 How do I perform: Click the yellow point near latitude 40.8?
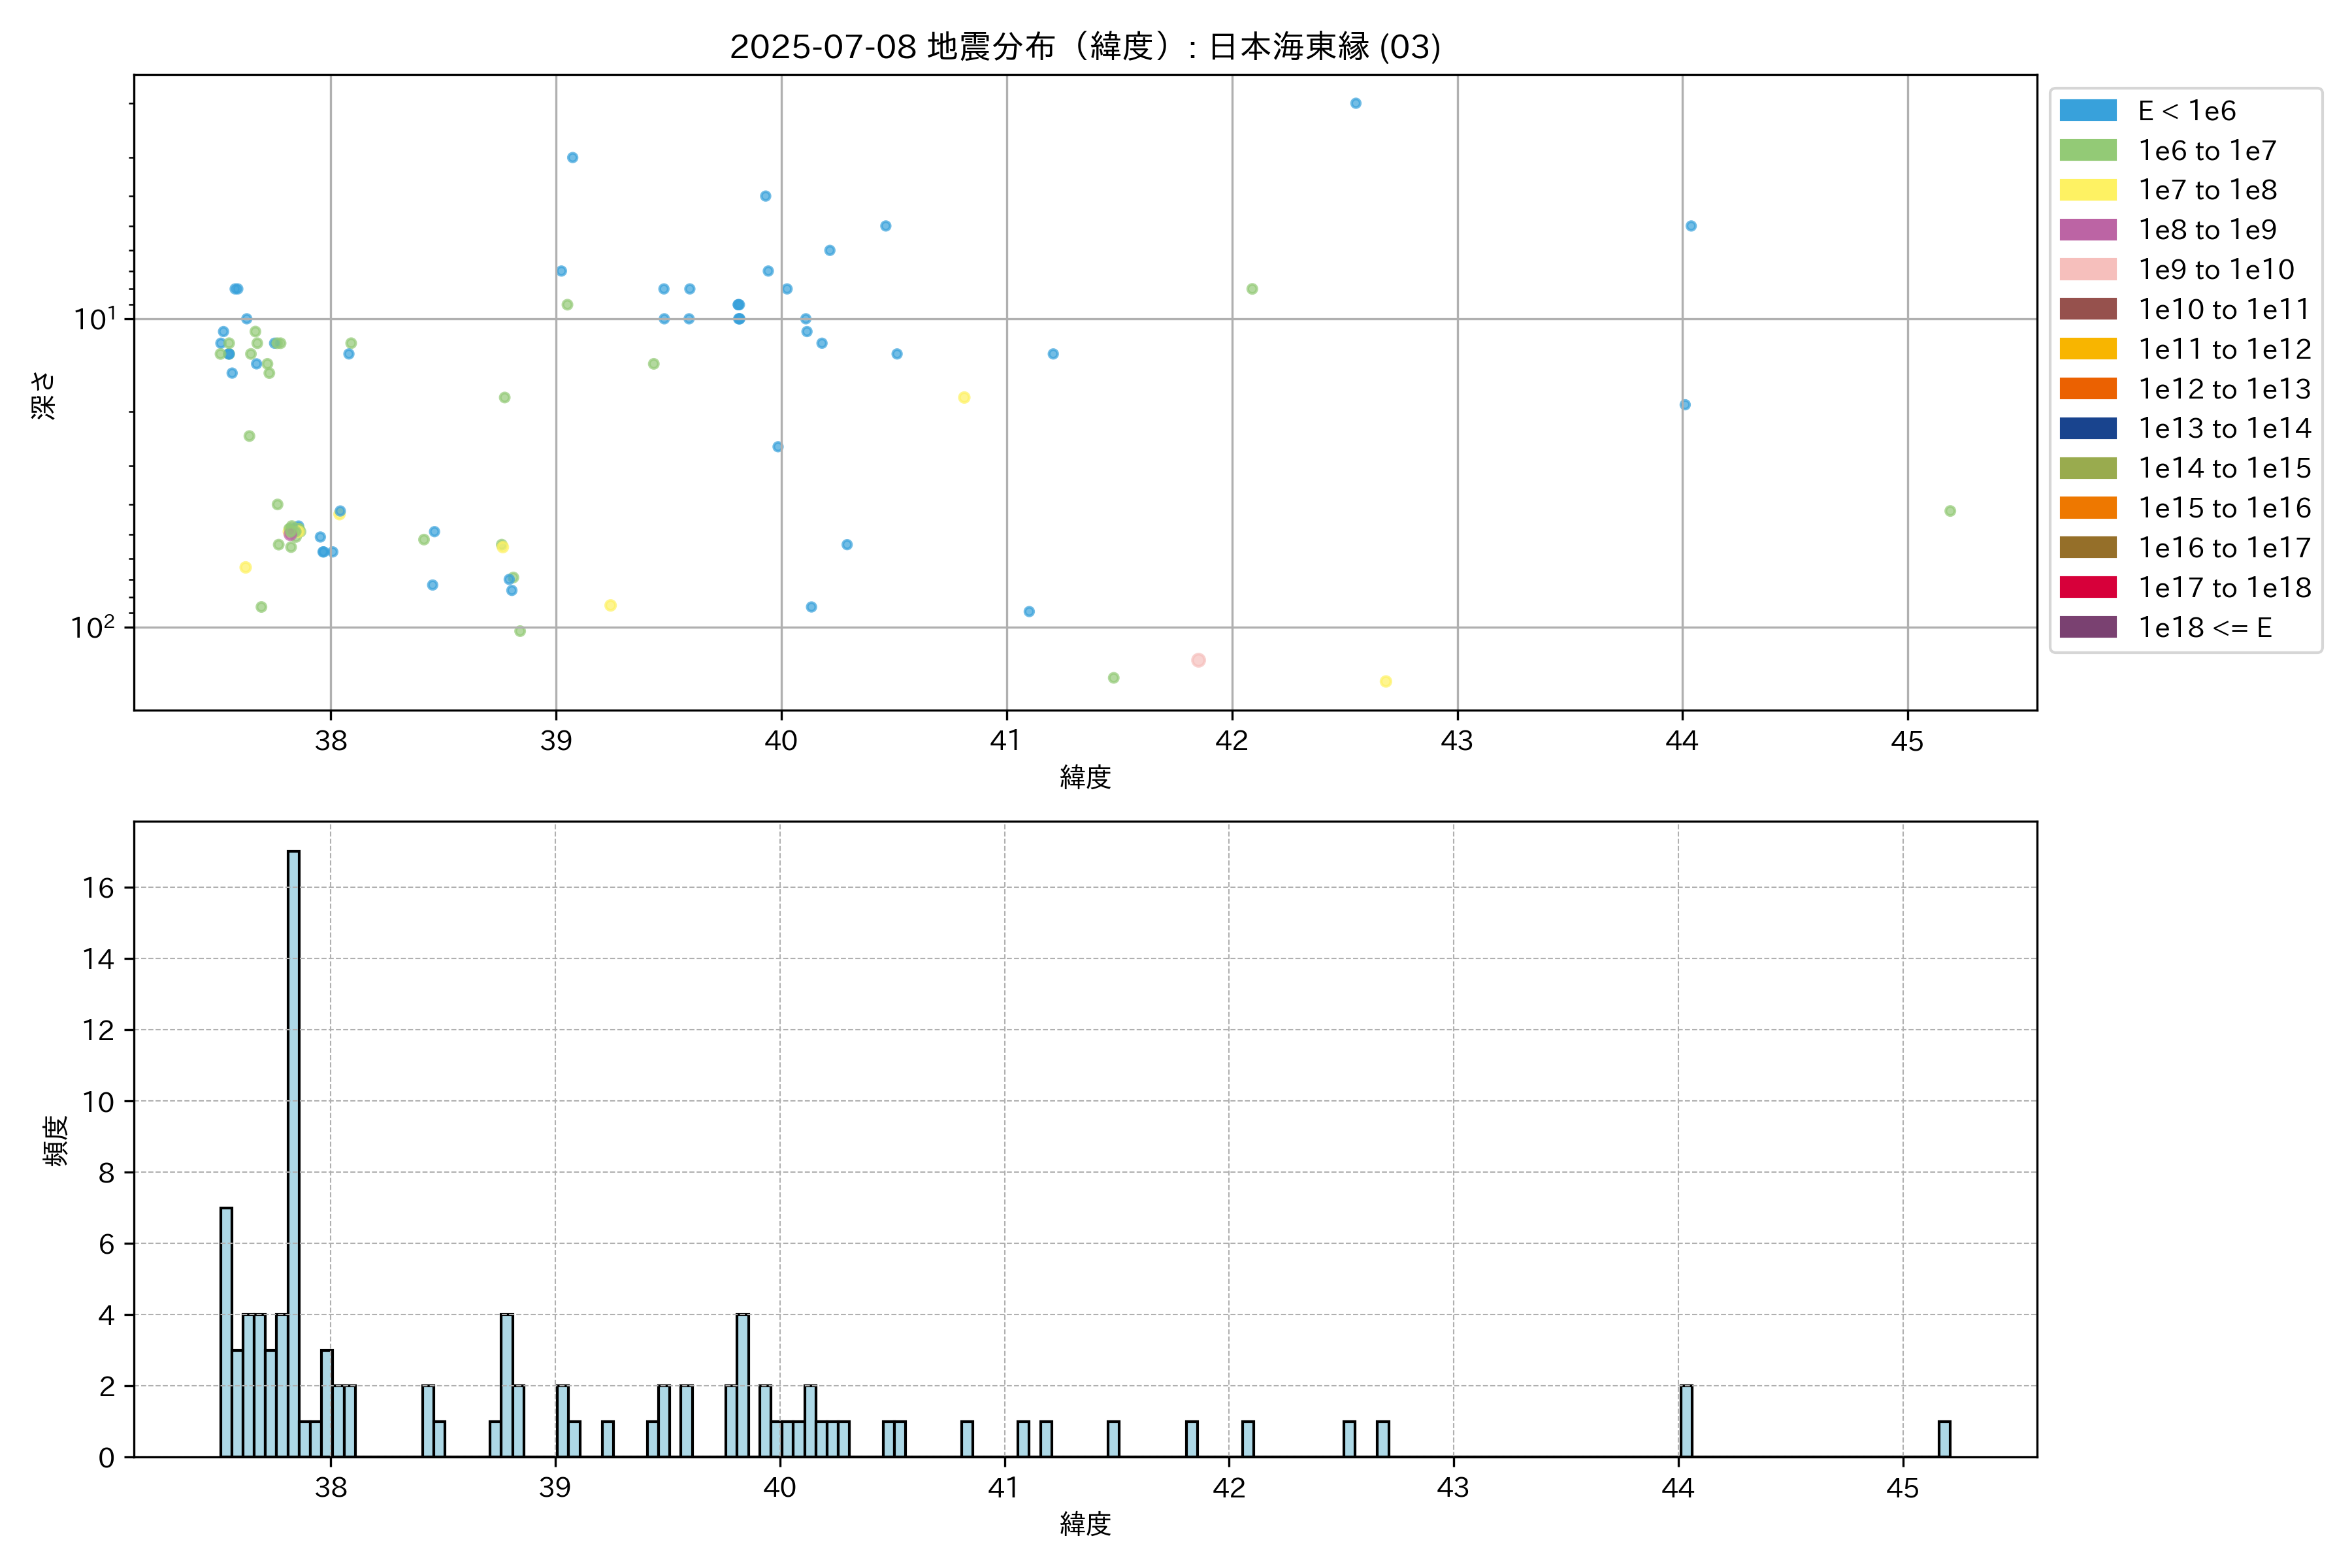pyautogui.click(x=964, y=397)
